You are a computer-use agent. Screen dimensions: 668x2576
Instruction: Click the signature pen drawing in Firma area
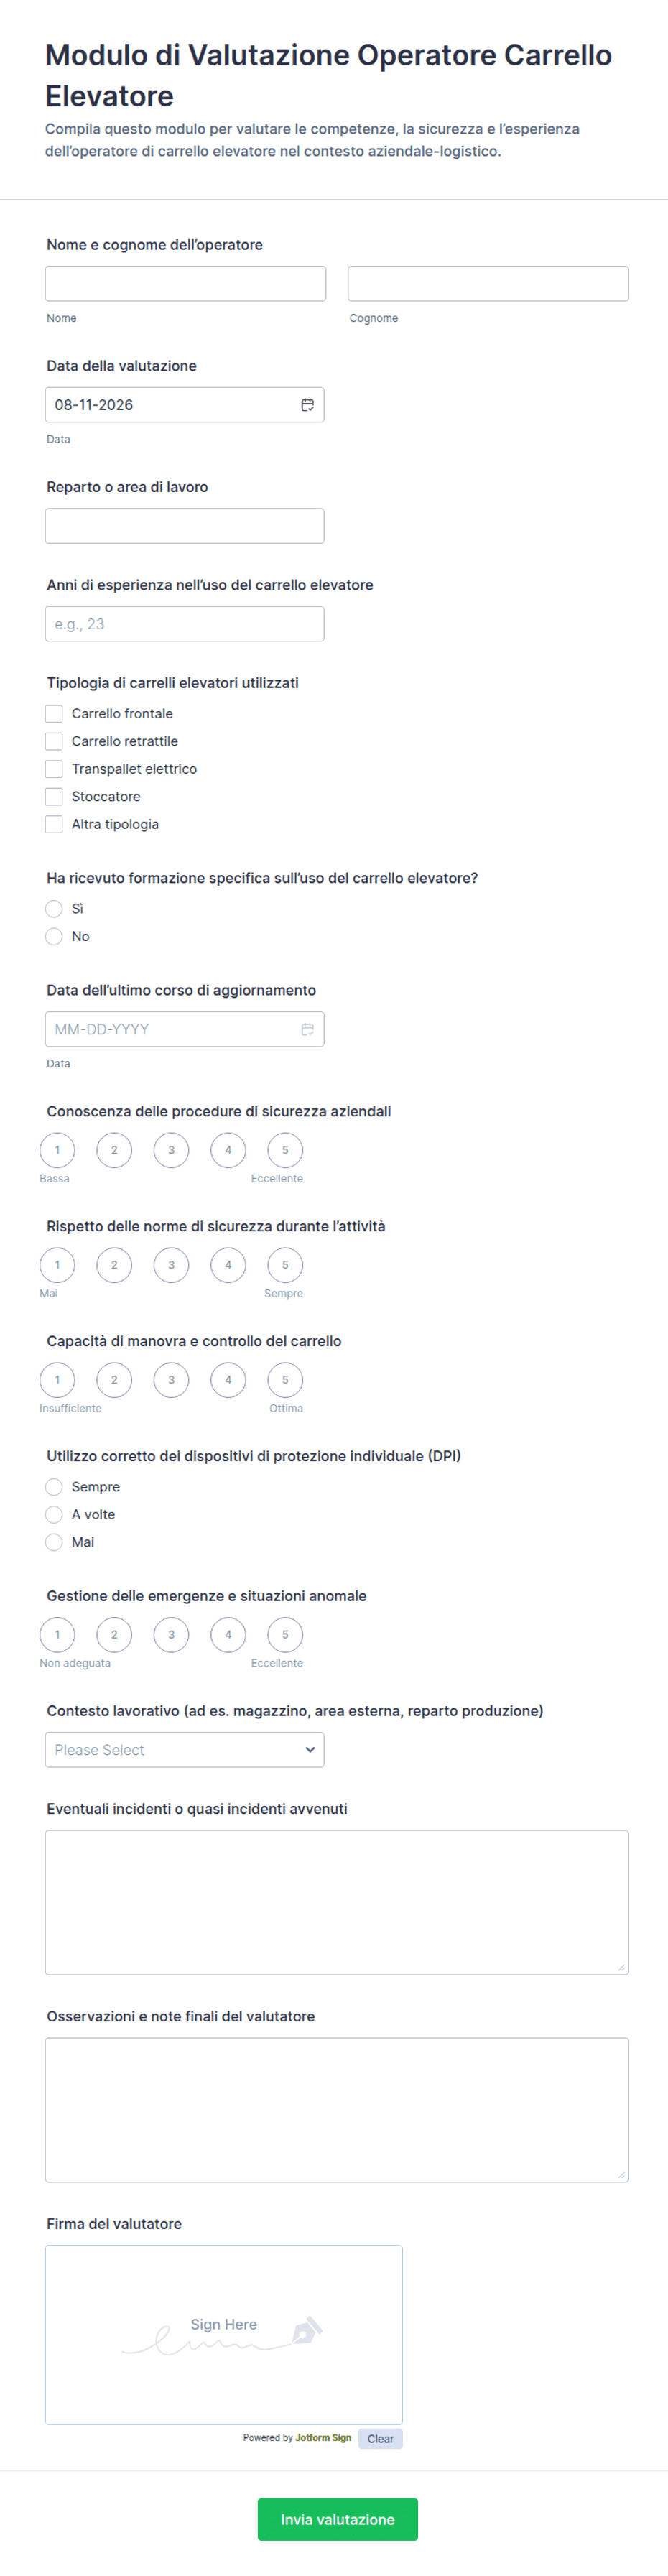coord(223,2334)
